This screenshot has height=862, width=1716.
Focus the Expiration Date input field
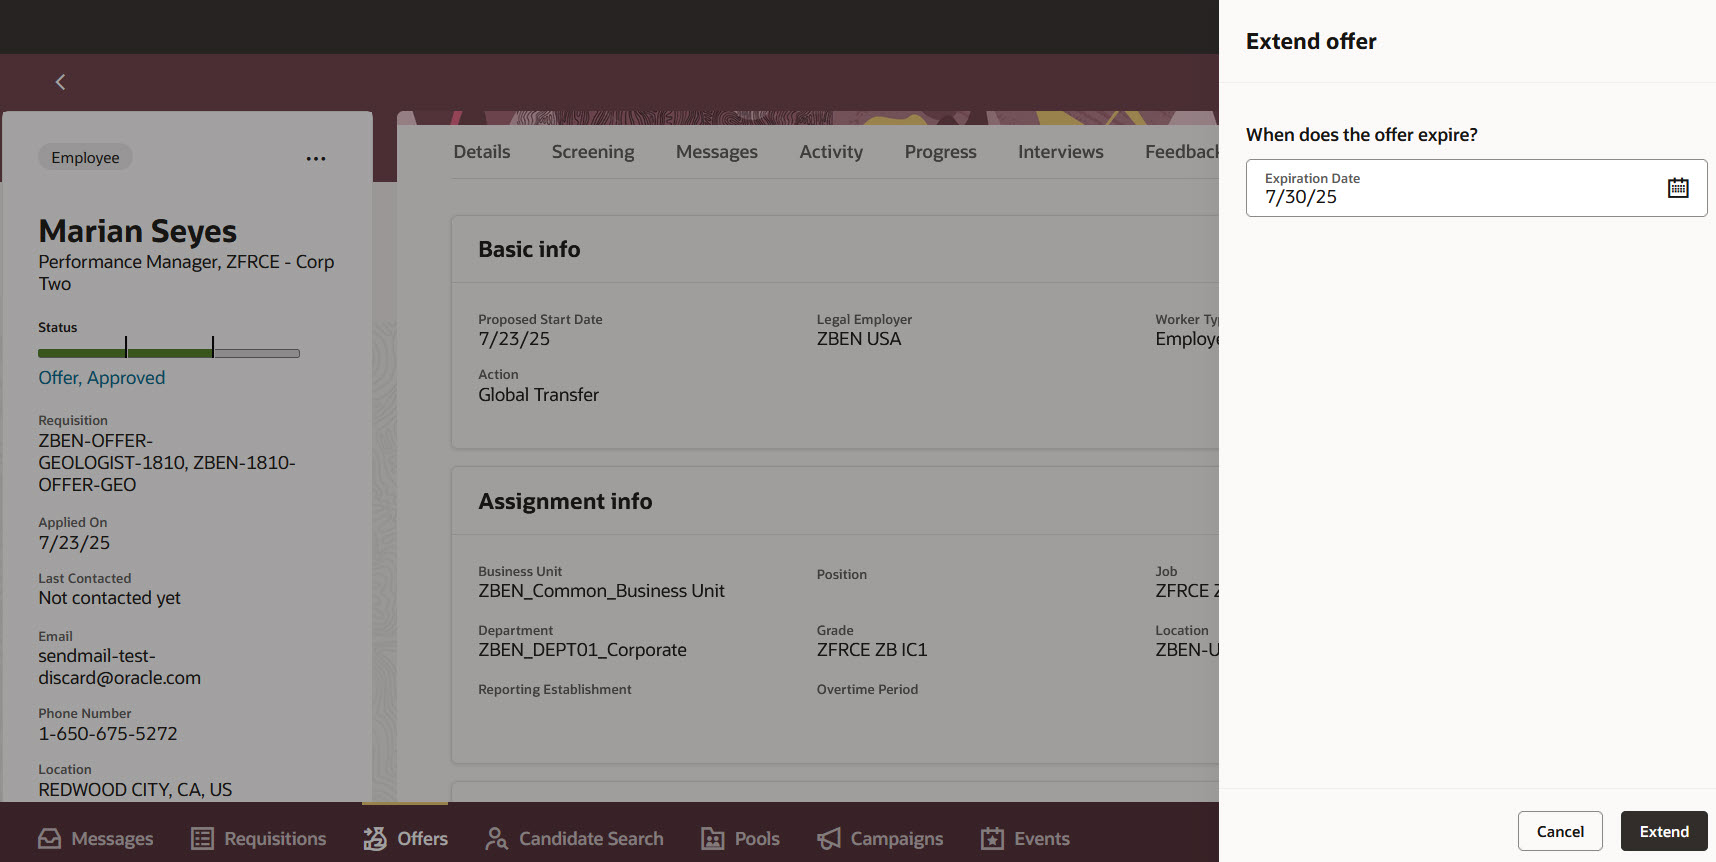coord(1476,188)
